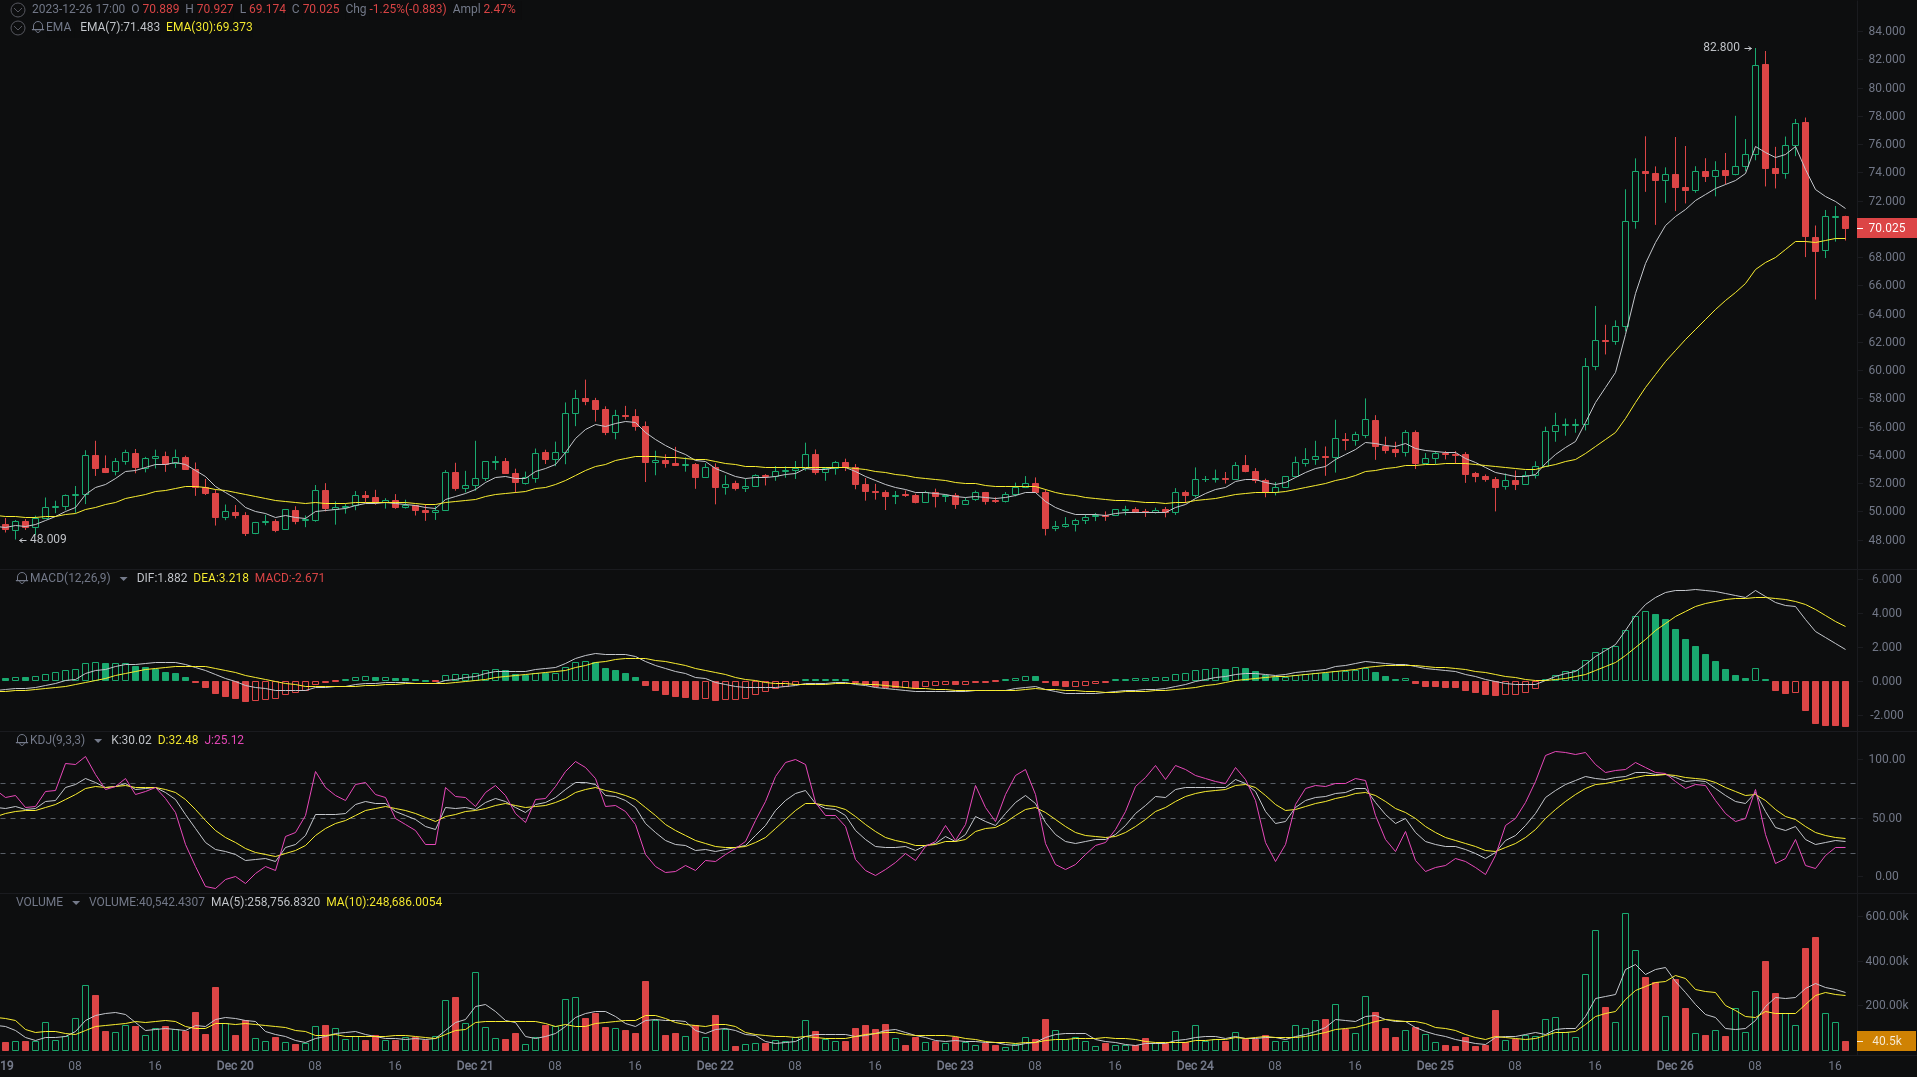The width and height of the screenshot is (1917, 1077).
Task: Click the Dec 26 date axis label
Action: pos(1675,1066)
